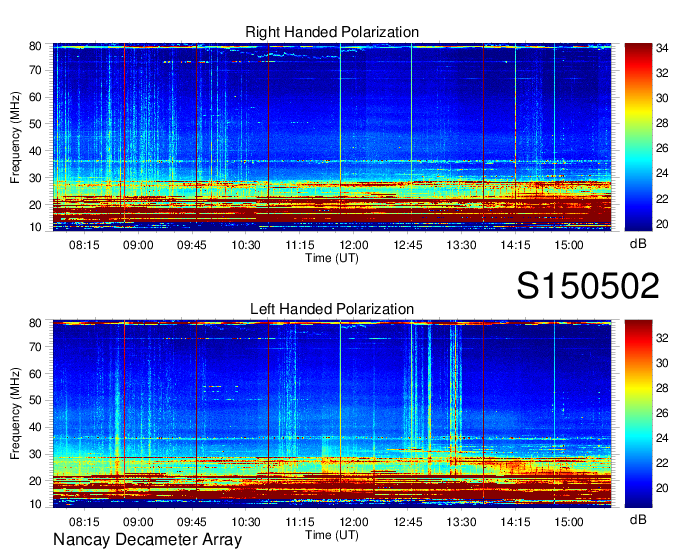This screenshot has height=552, width=680.
Task: Click the dB unit label under bottom color bar
Action: [638, 519]
